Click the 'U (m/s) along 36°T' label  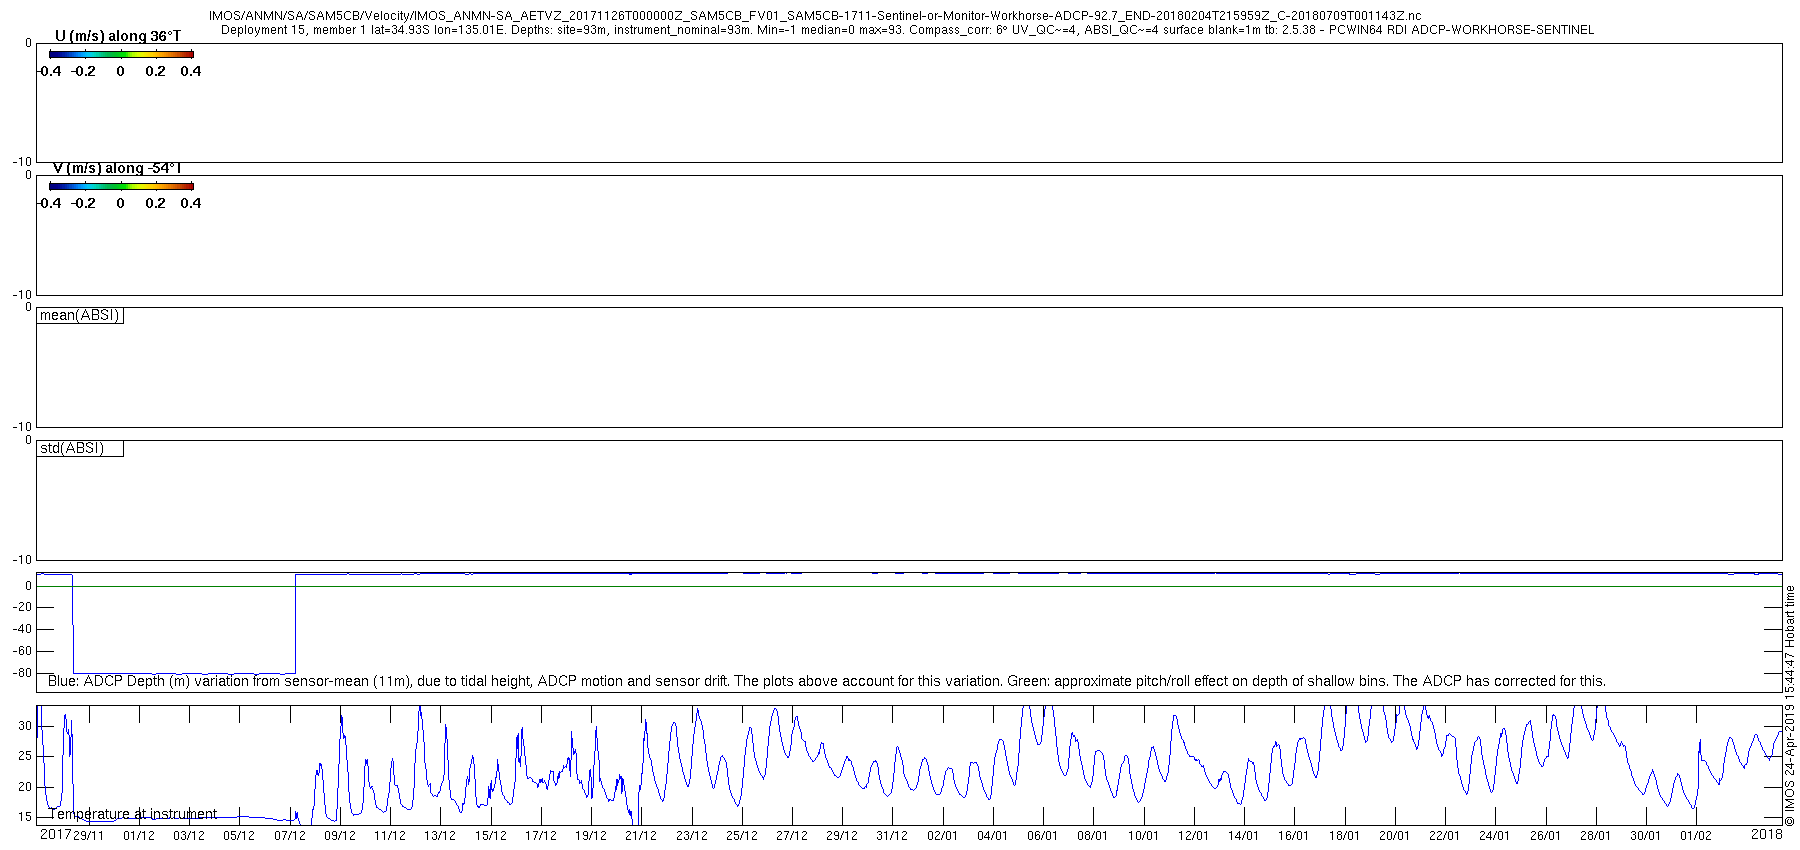tap(118, 36)
